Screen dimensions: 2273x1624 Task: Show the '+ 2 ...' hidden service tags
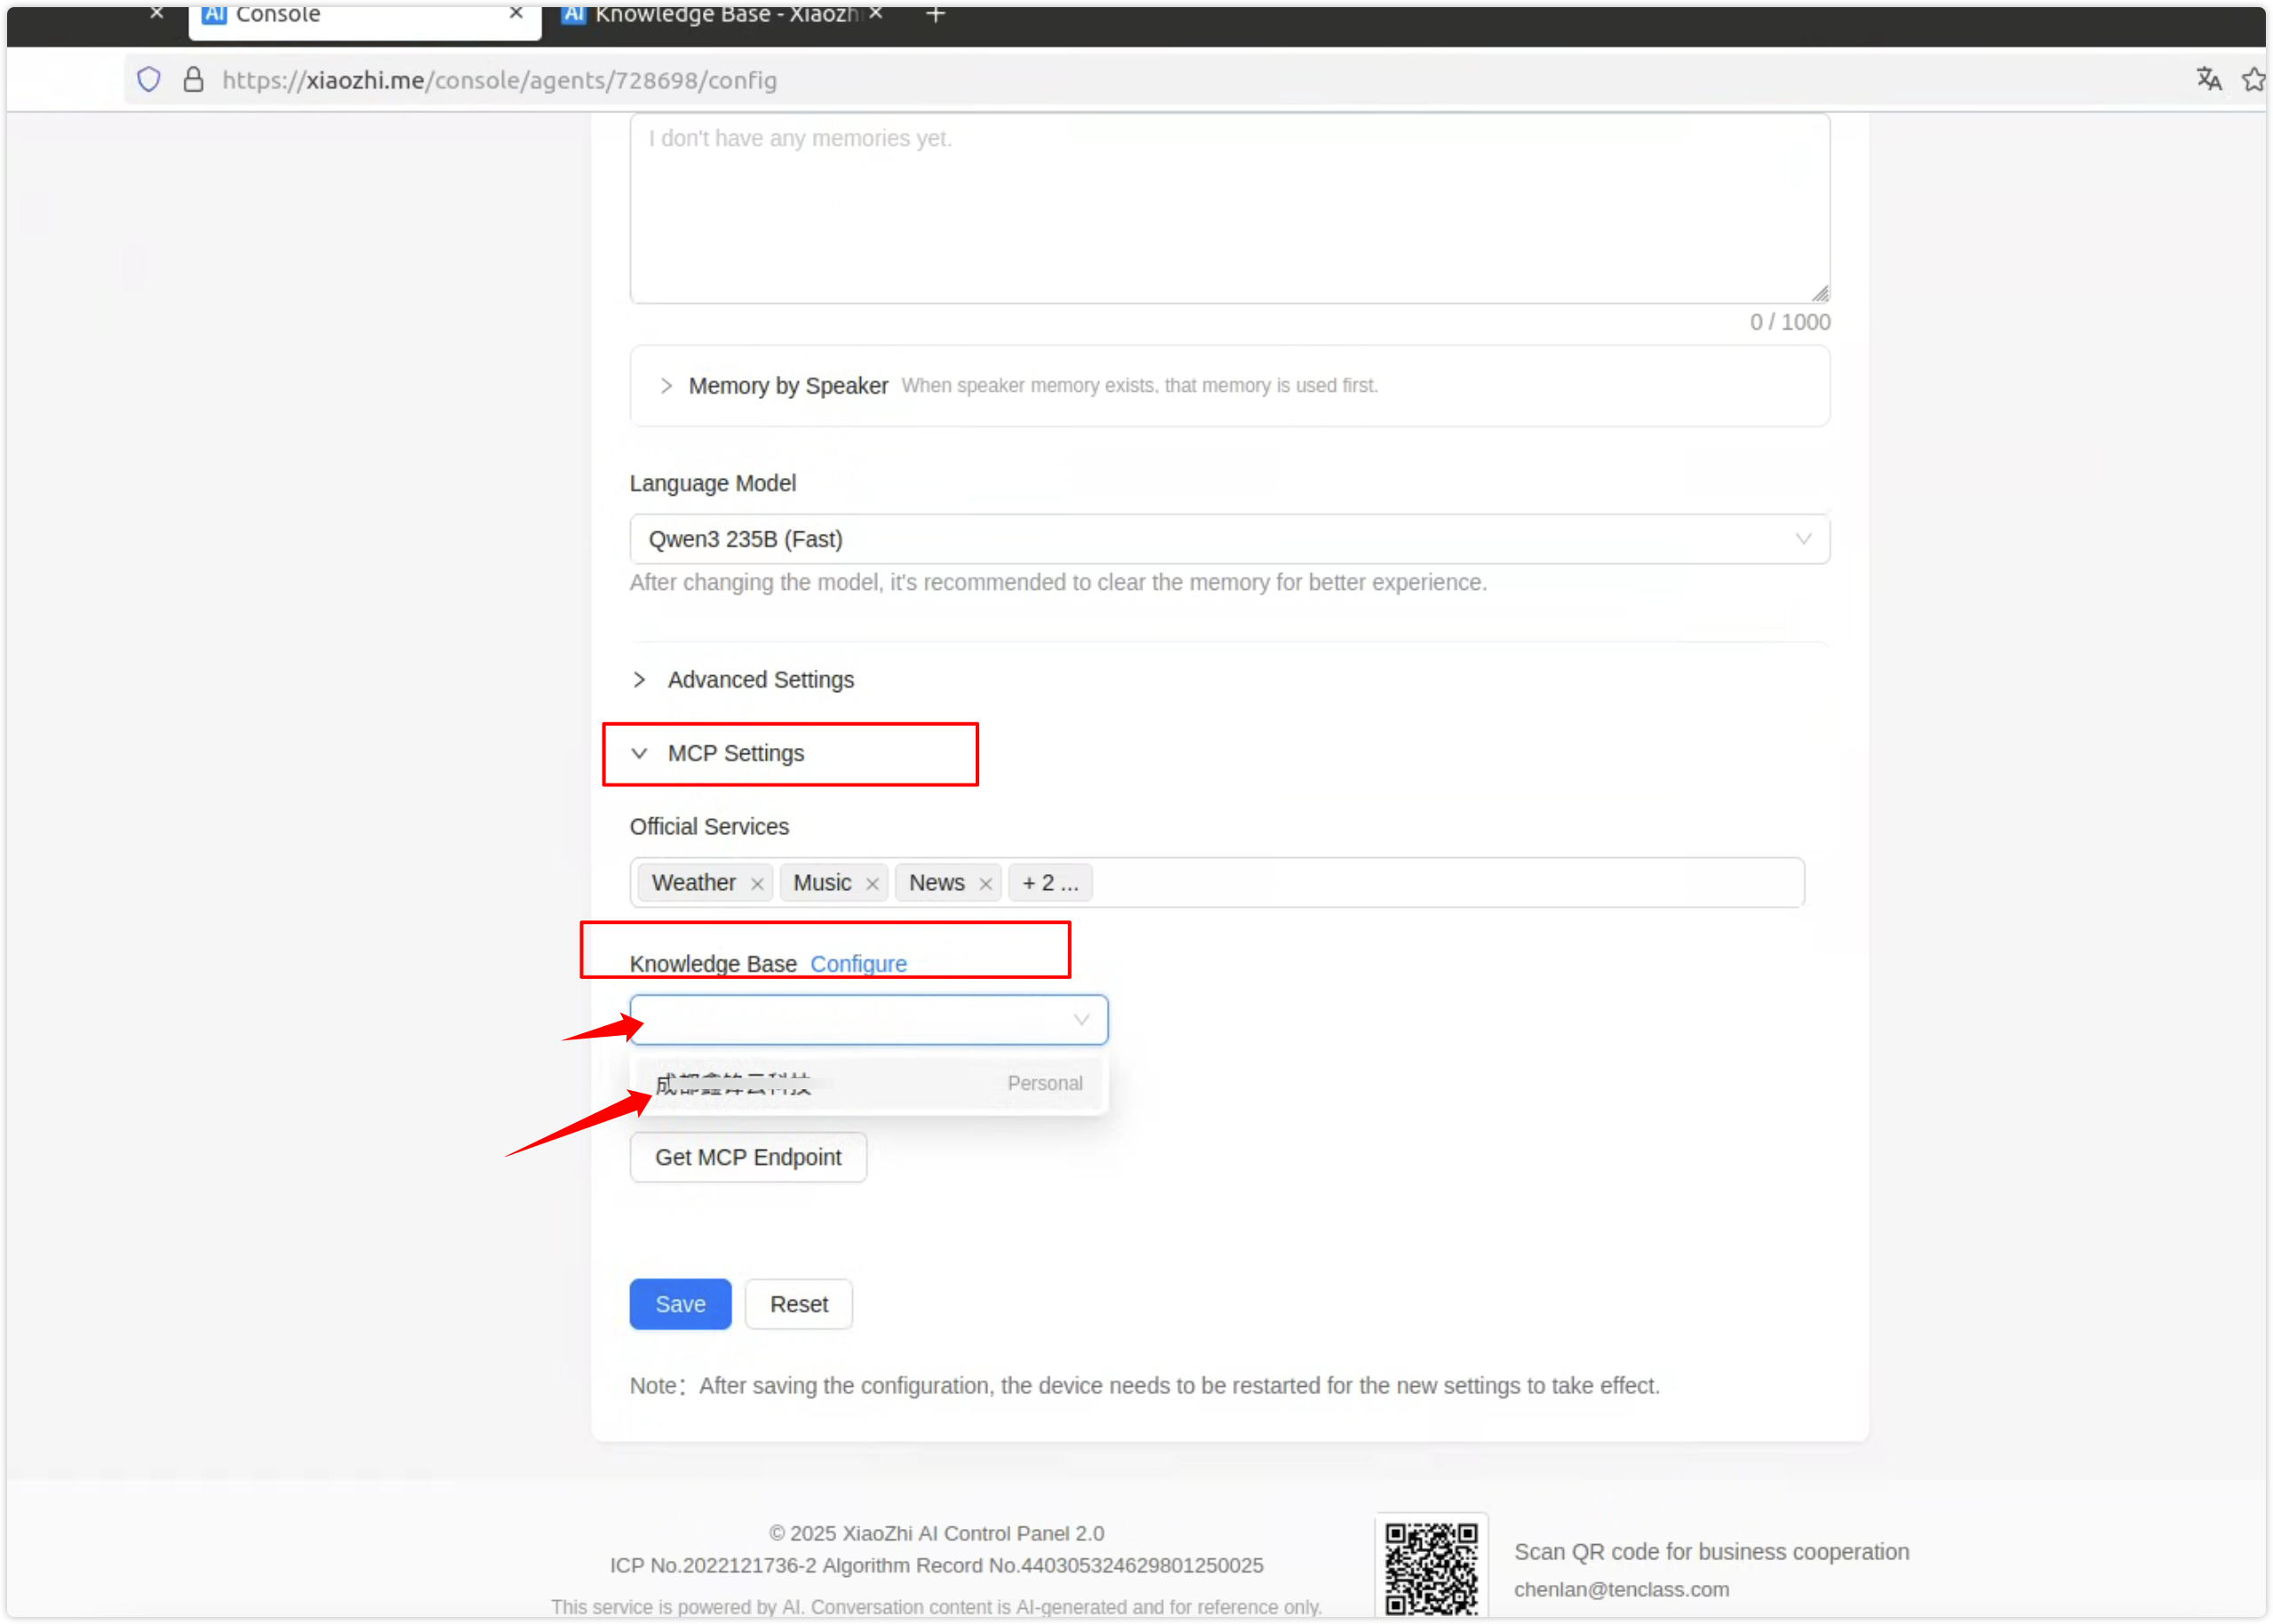point(1050,883)
